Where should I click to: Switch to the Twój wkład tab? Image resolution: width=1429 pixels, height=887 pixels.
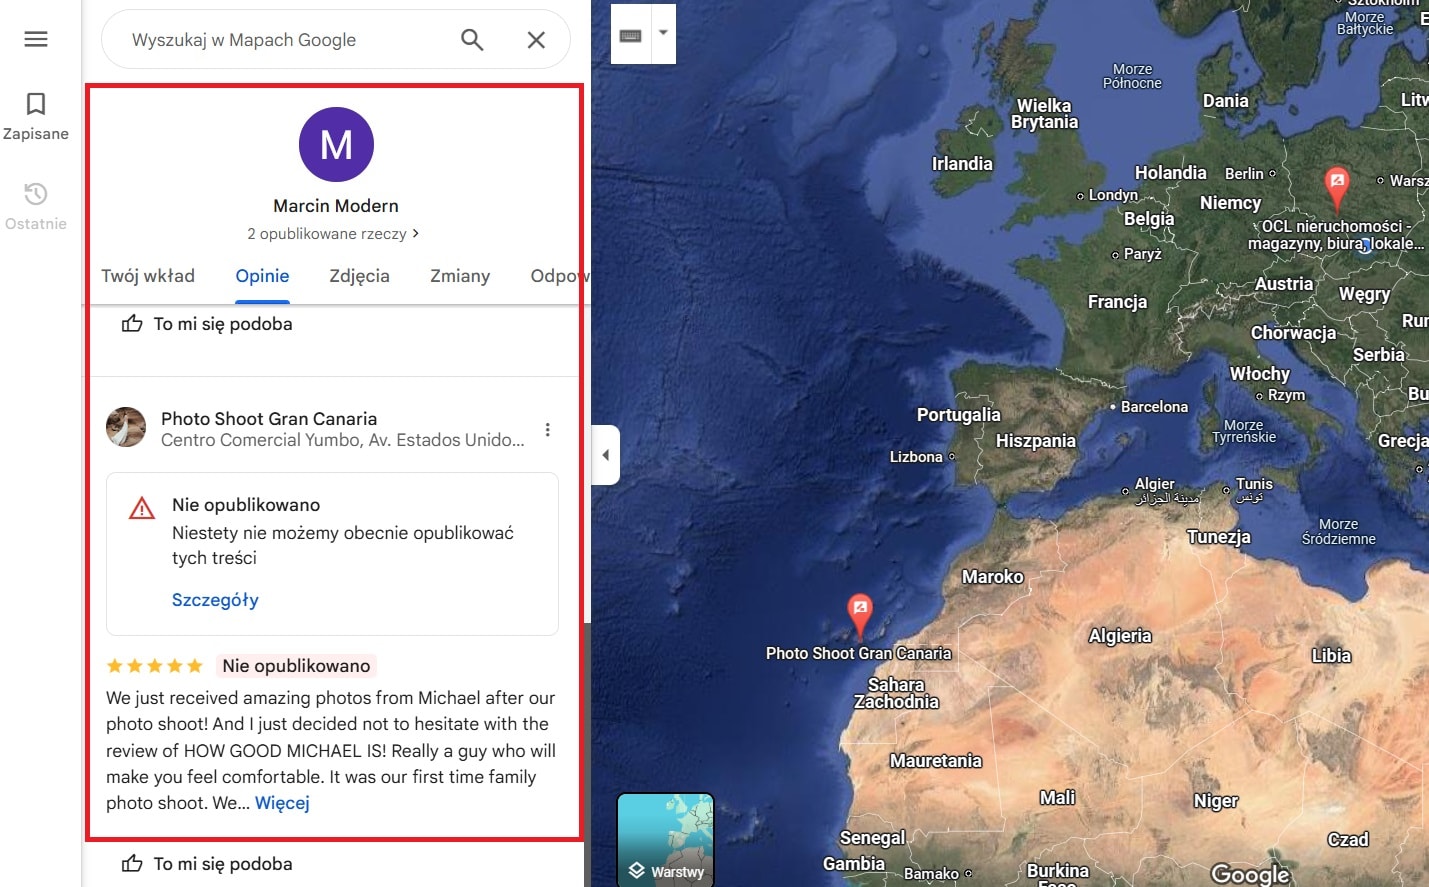tap(148, 276)
